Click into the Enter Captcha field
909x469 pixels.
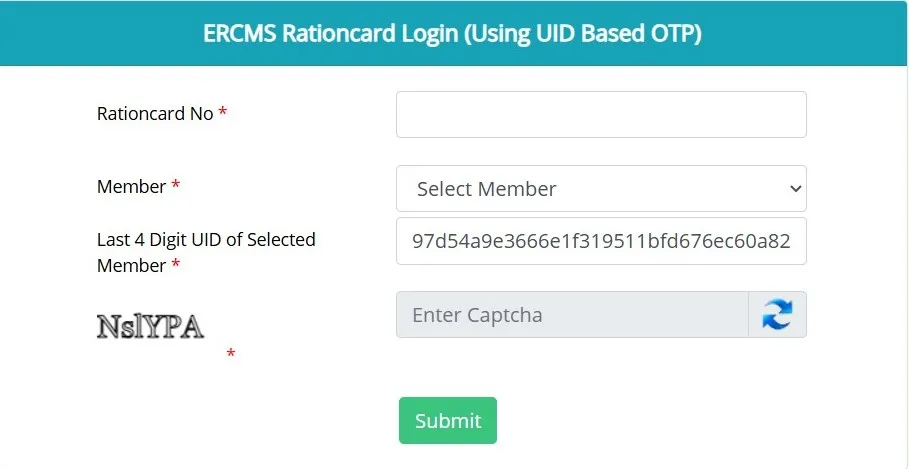pyautogui.click(x=572, y=315)
